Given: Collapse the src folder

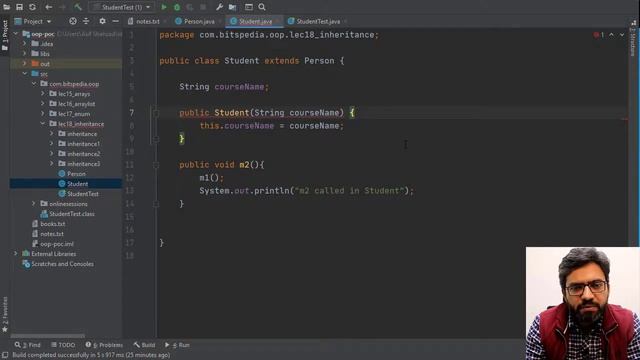Looking at the screenshot, I should pos(25,73).
